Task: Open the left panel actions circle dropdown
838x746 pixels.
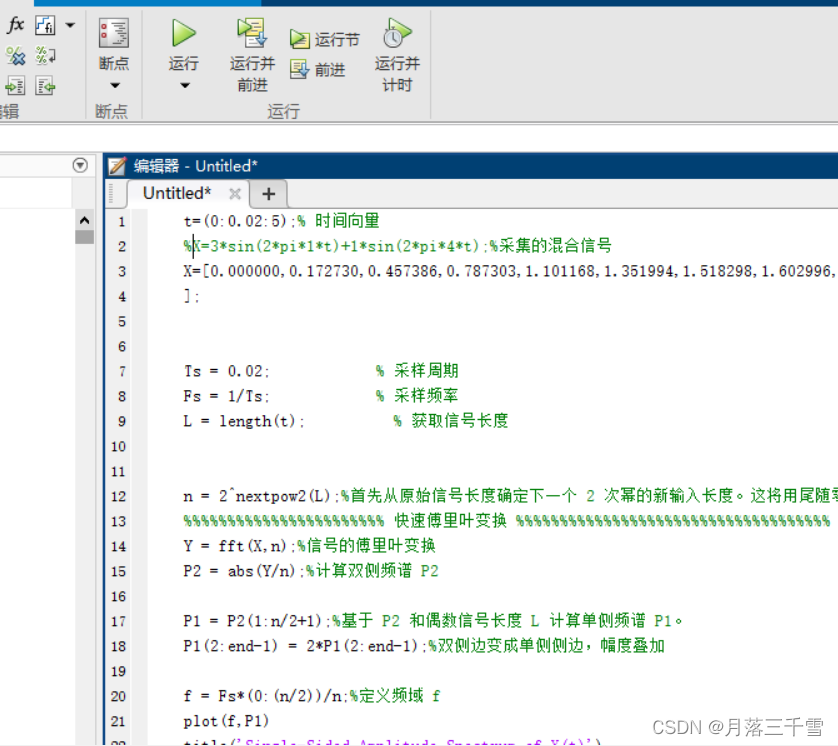Action: pos(80,165)
